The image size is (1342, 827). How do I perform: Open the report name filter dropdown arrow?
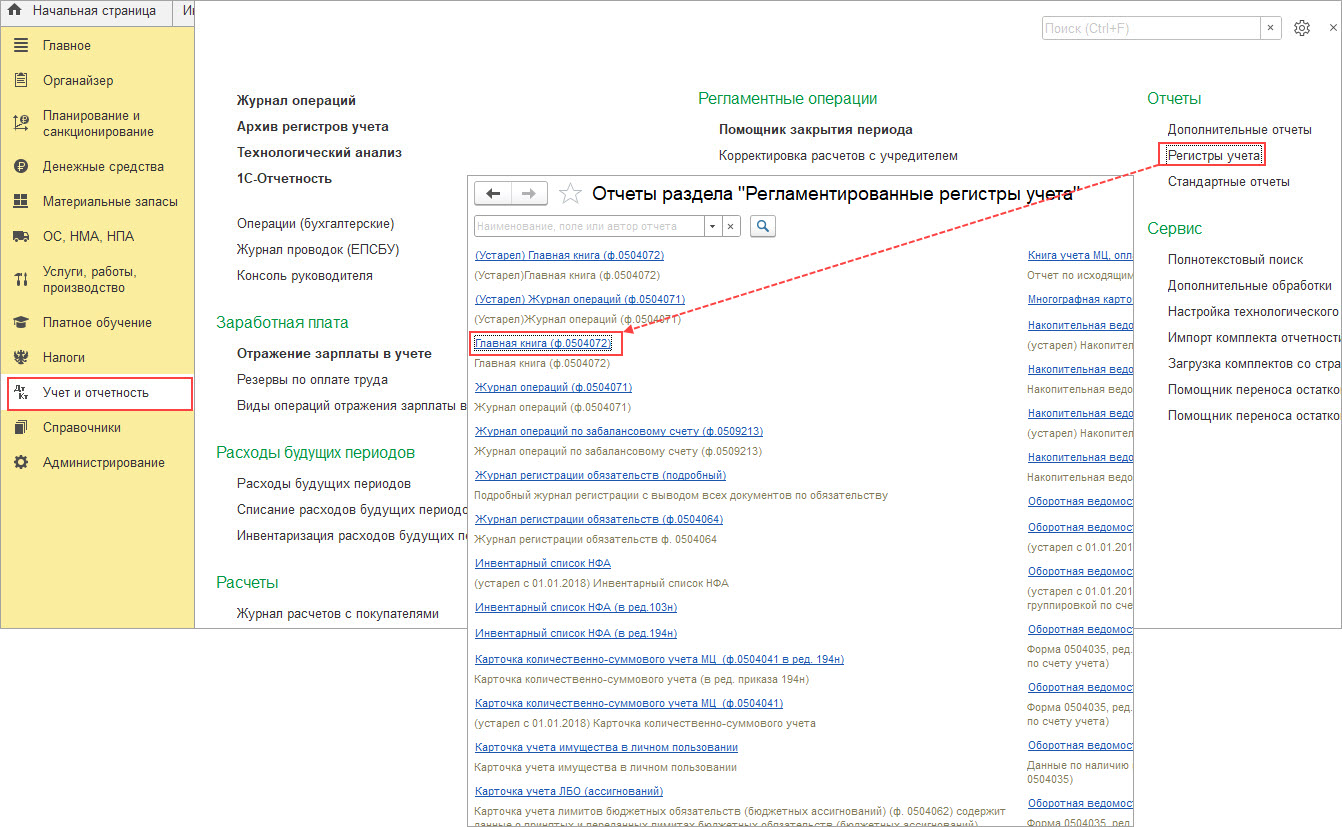(713, 227)
